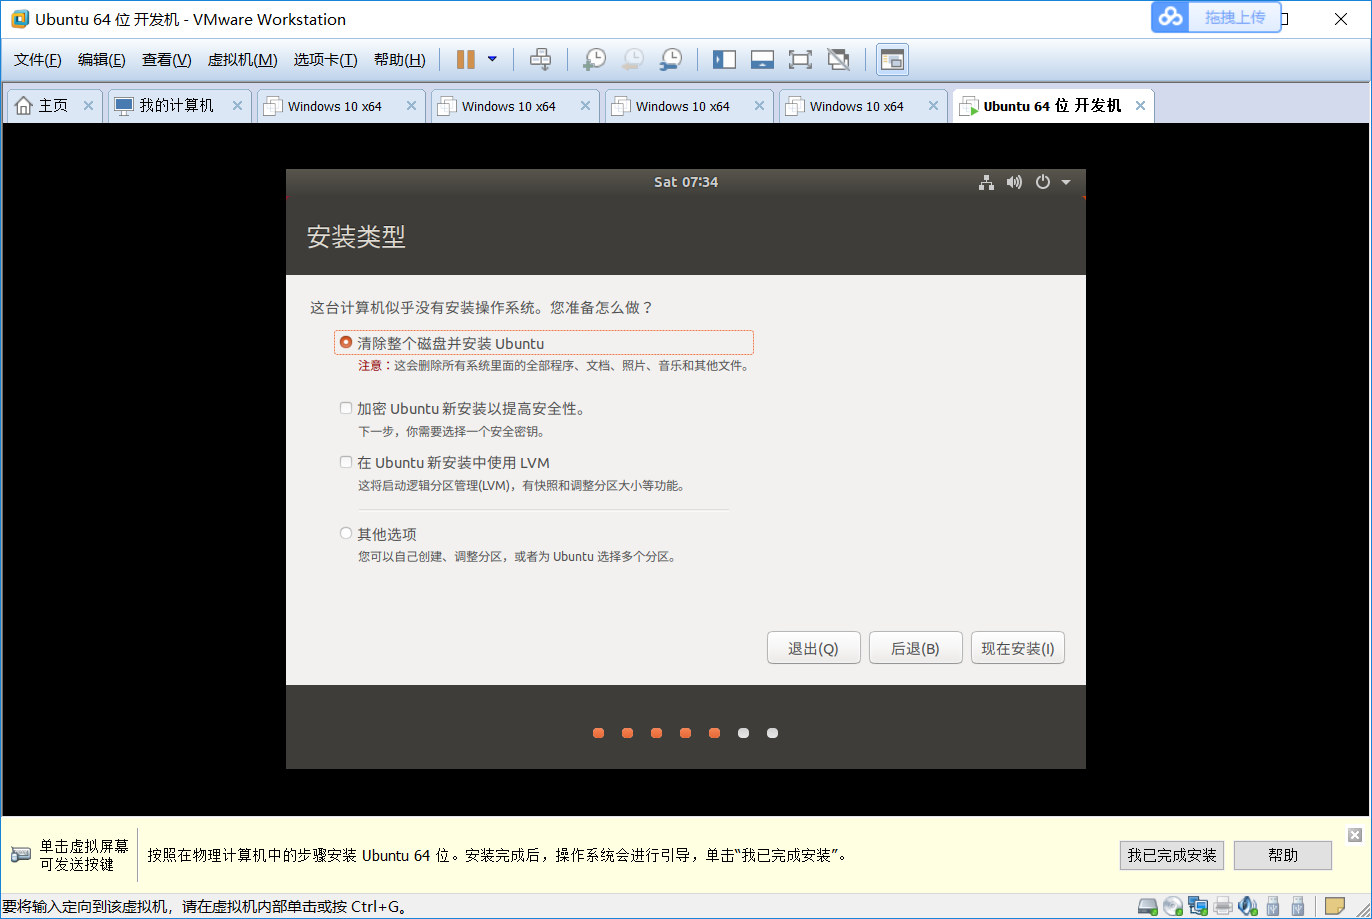Open the 帮助(H) menu
The width and height of the screenshot is (1372, 919).
pos(399,60)
